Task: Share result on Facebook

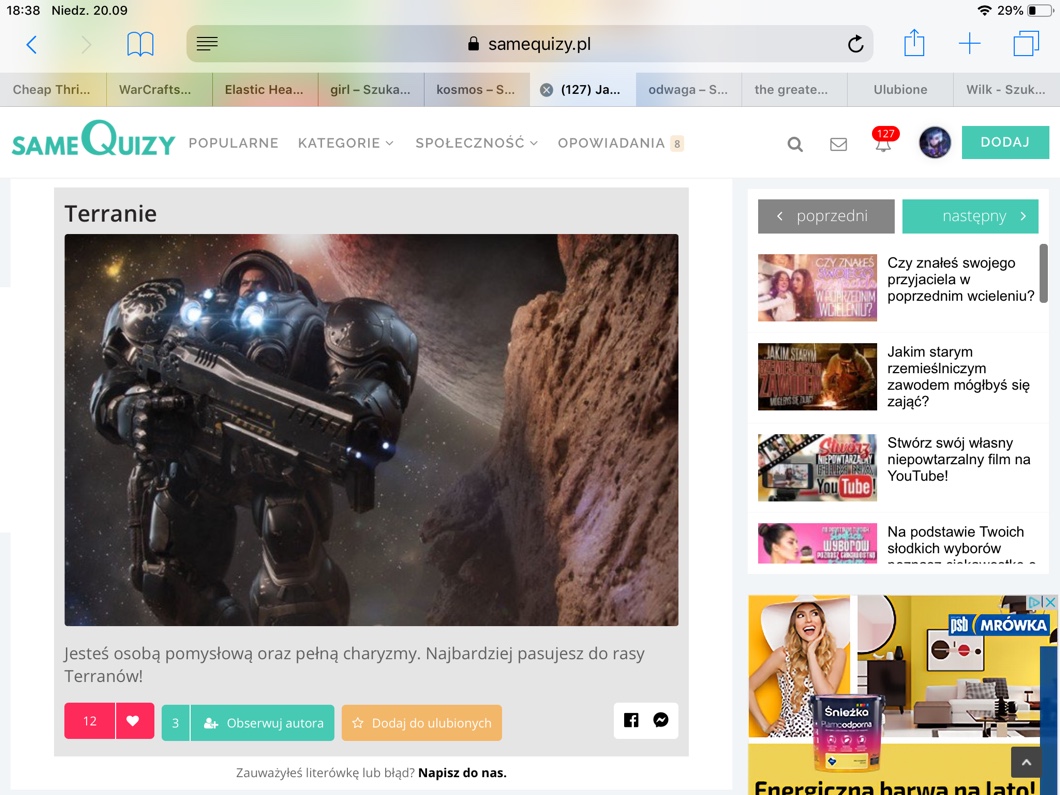Action: 631,720
